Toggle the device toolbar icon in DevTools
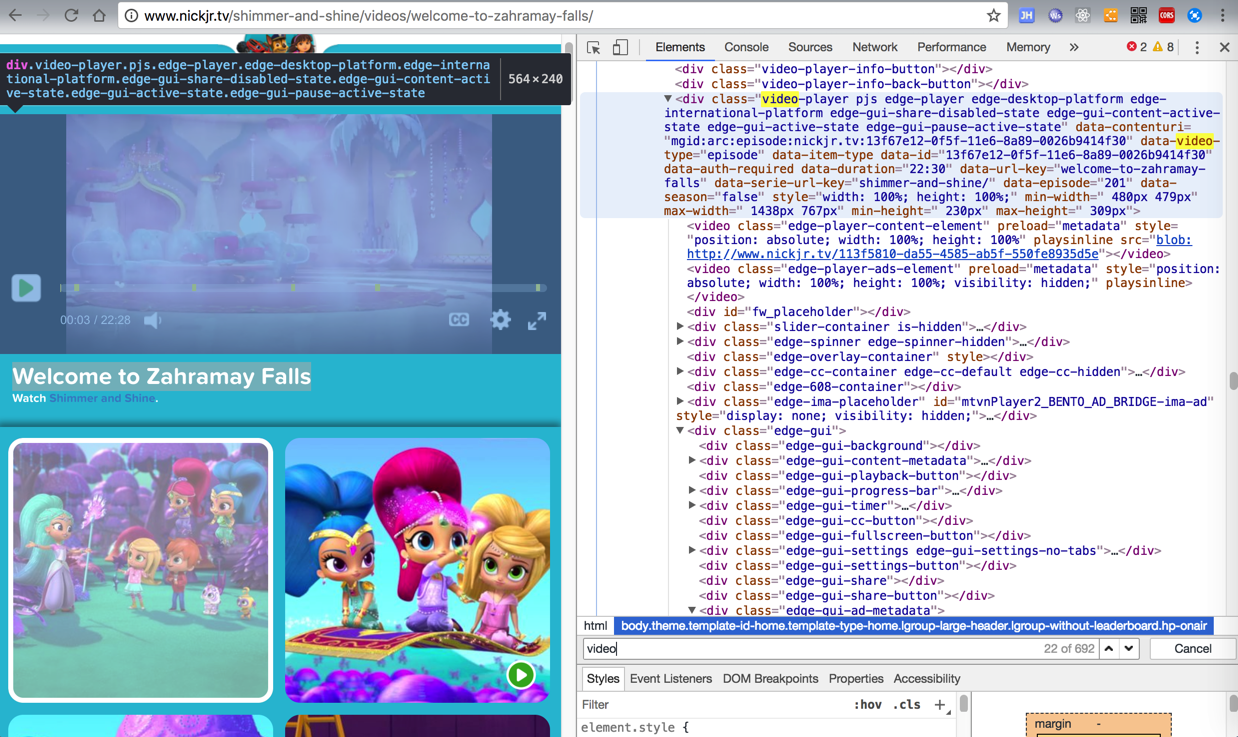 620,47
